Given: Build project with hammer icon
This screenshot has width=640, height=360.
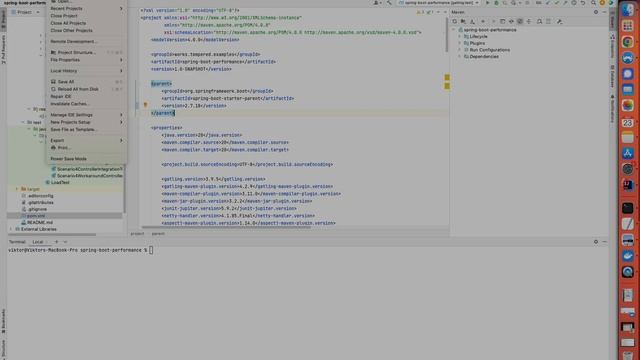Looking at the screenshot, I should (389, 3).
